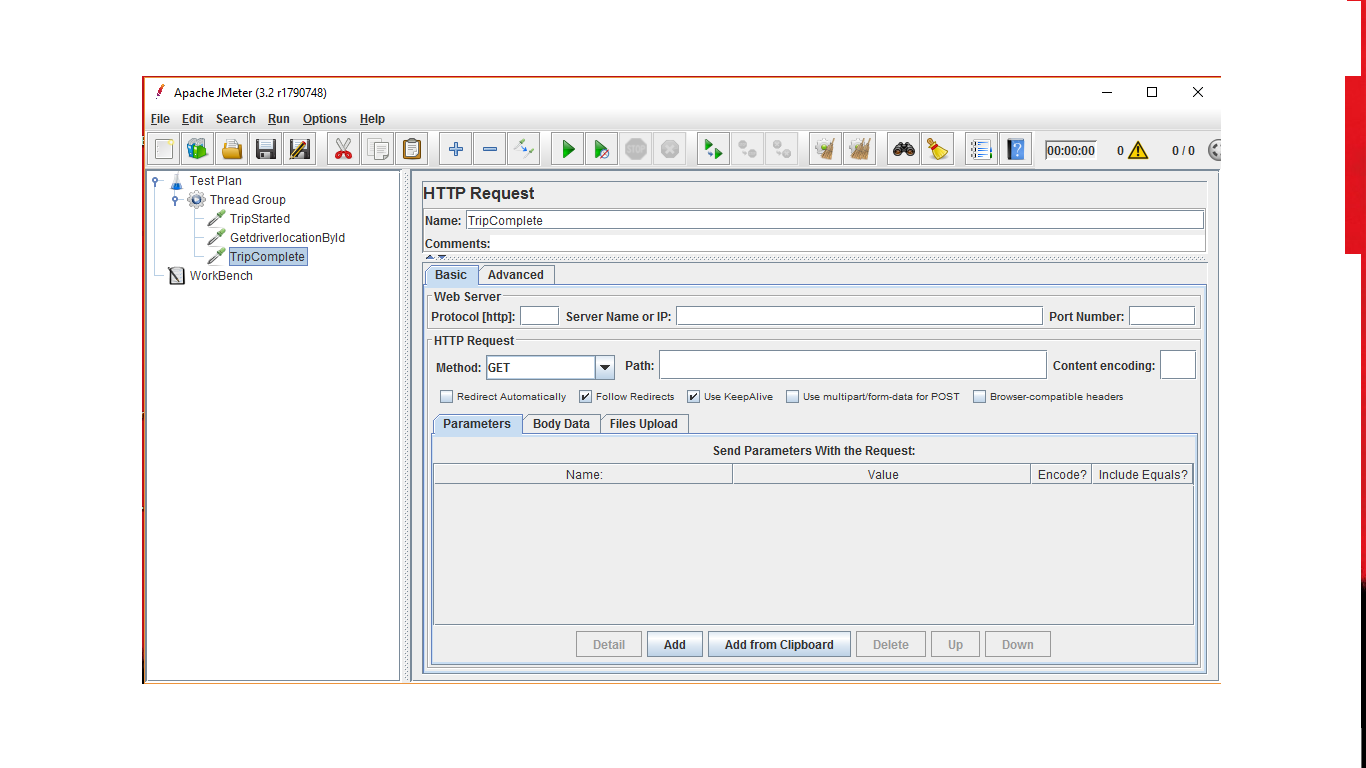Enable Use multipart/form-data for POST checkbox

[793, 397]
